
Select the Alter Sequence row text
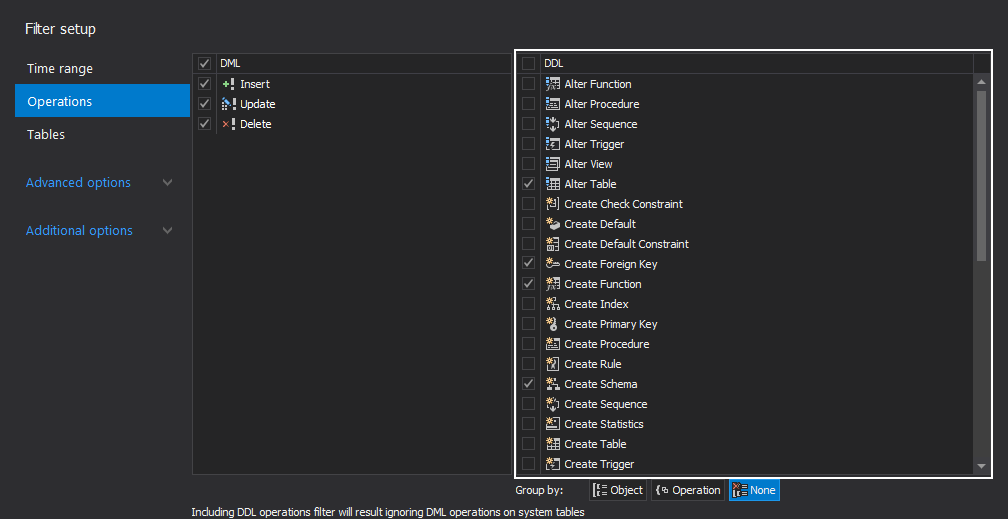point(601,124)
